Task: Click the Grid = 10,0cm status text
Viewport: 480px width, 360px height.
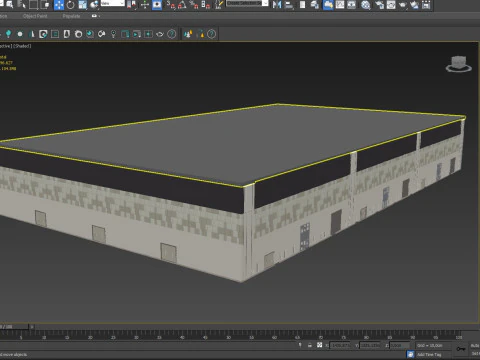Action: [x=430, y=346]
